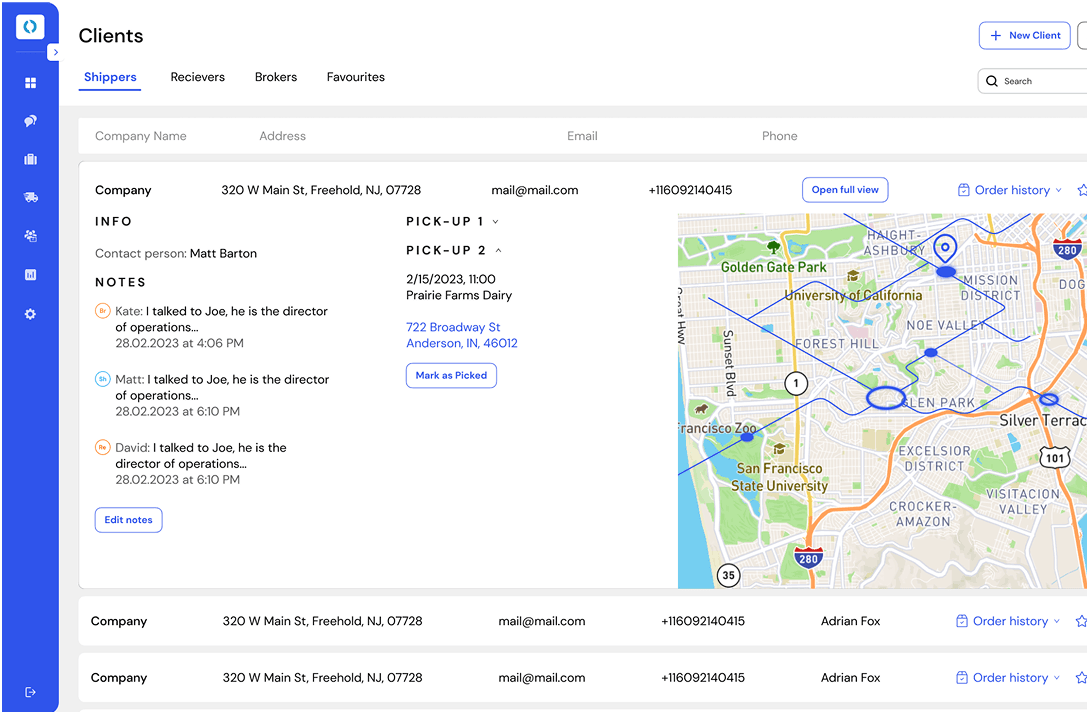Open the dashboard grid icon in sidebar
Screen dimensions: 1087x712
coord(30,83)
